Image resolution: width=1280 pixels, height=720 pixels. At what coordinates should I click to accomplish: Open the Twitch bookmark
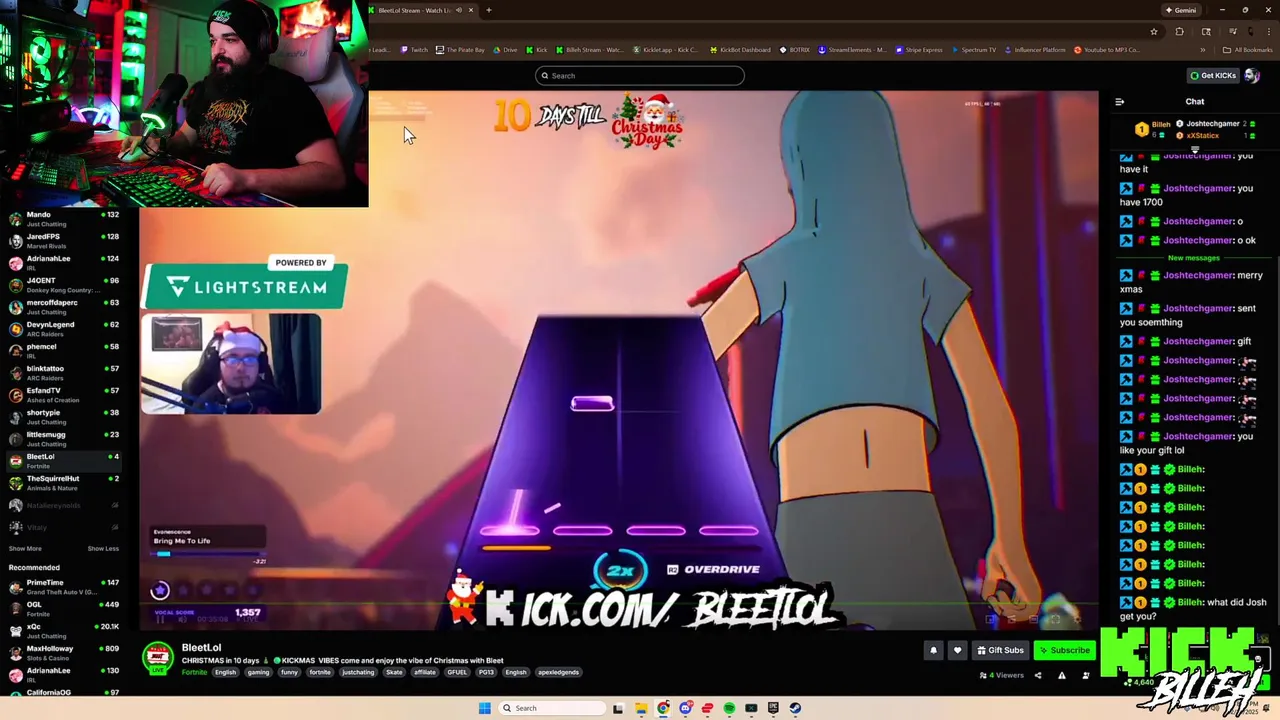pos(414,49)
